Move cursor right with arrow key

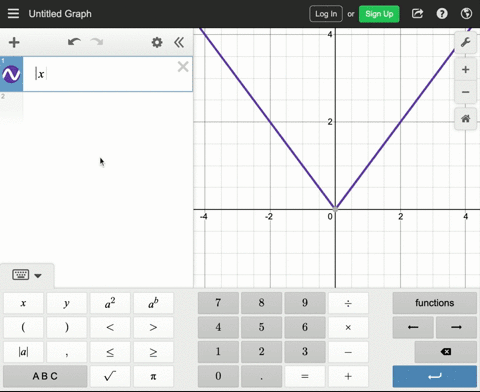point(456,327)
